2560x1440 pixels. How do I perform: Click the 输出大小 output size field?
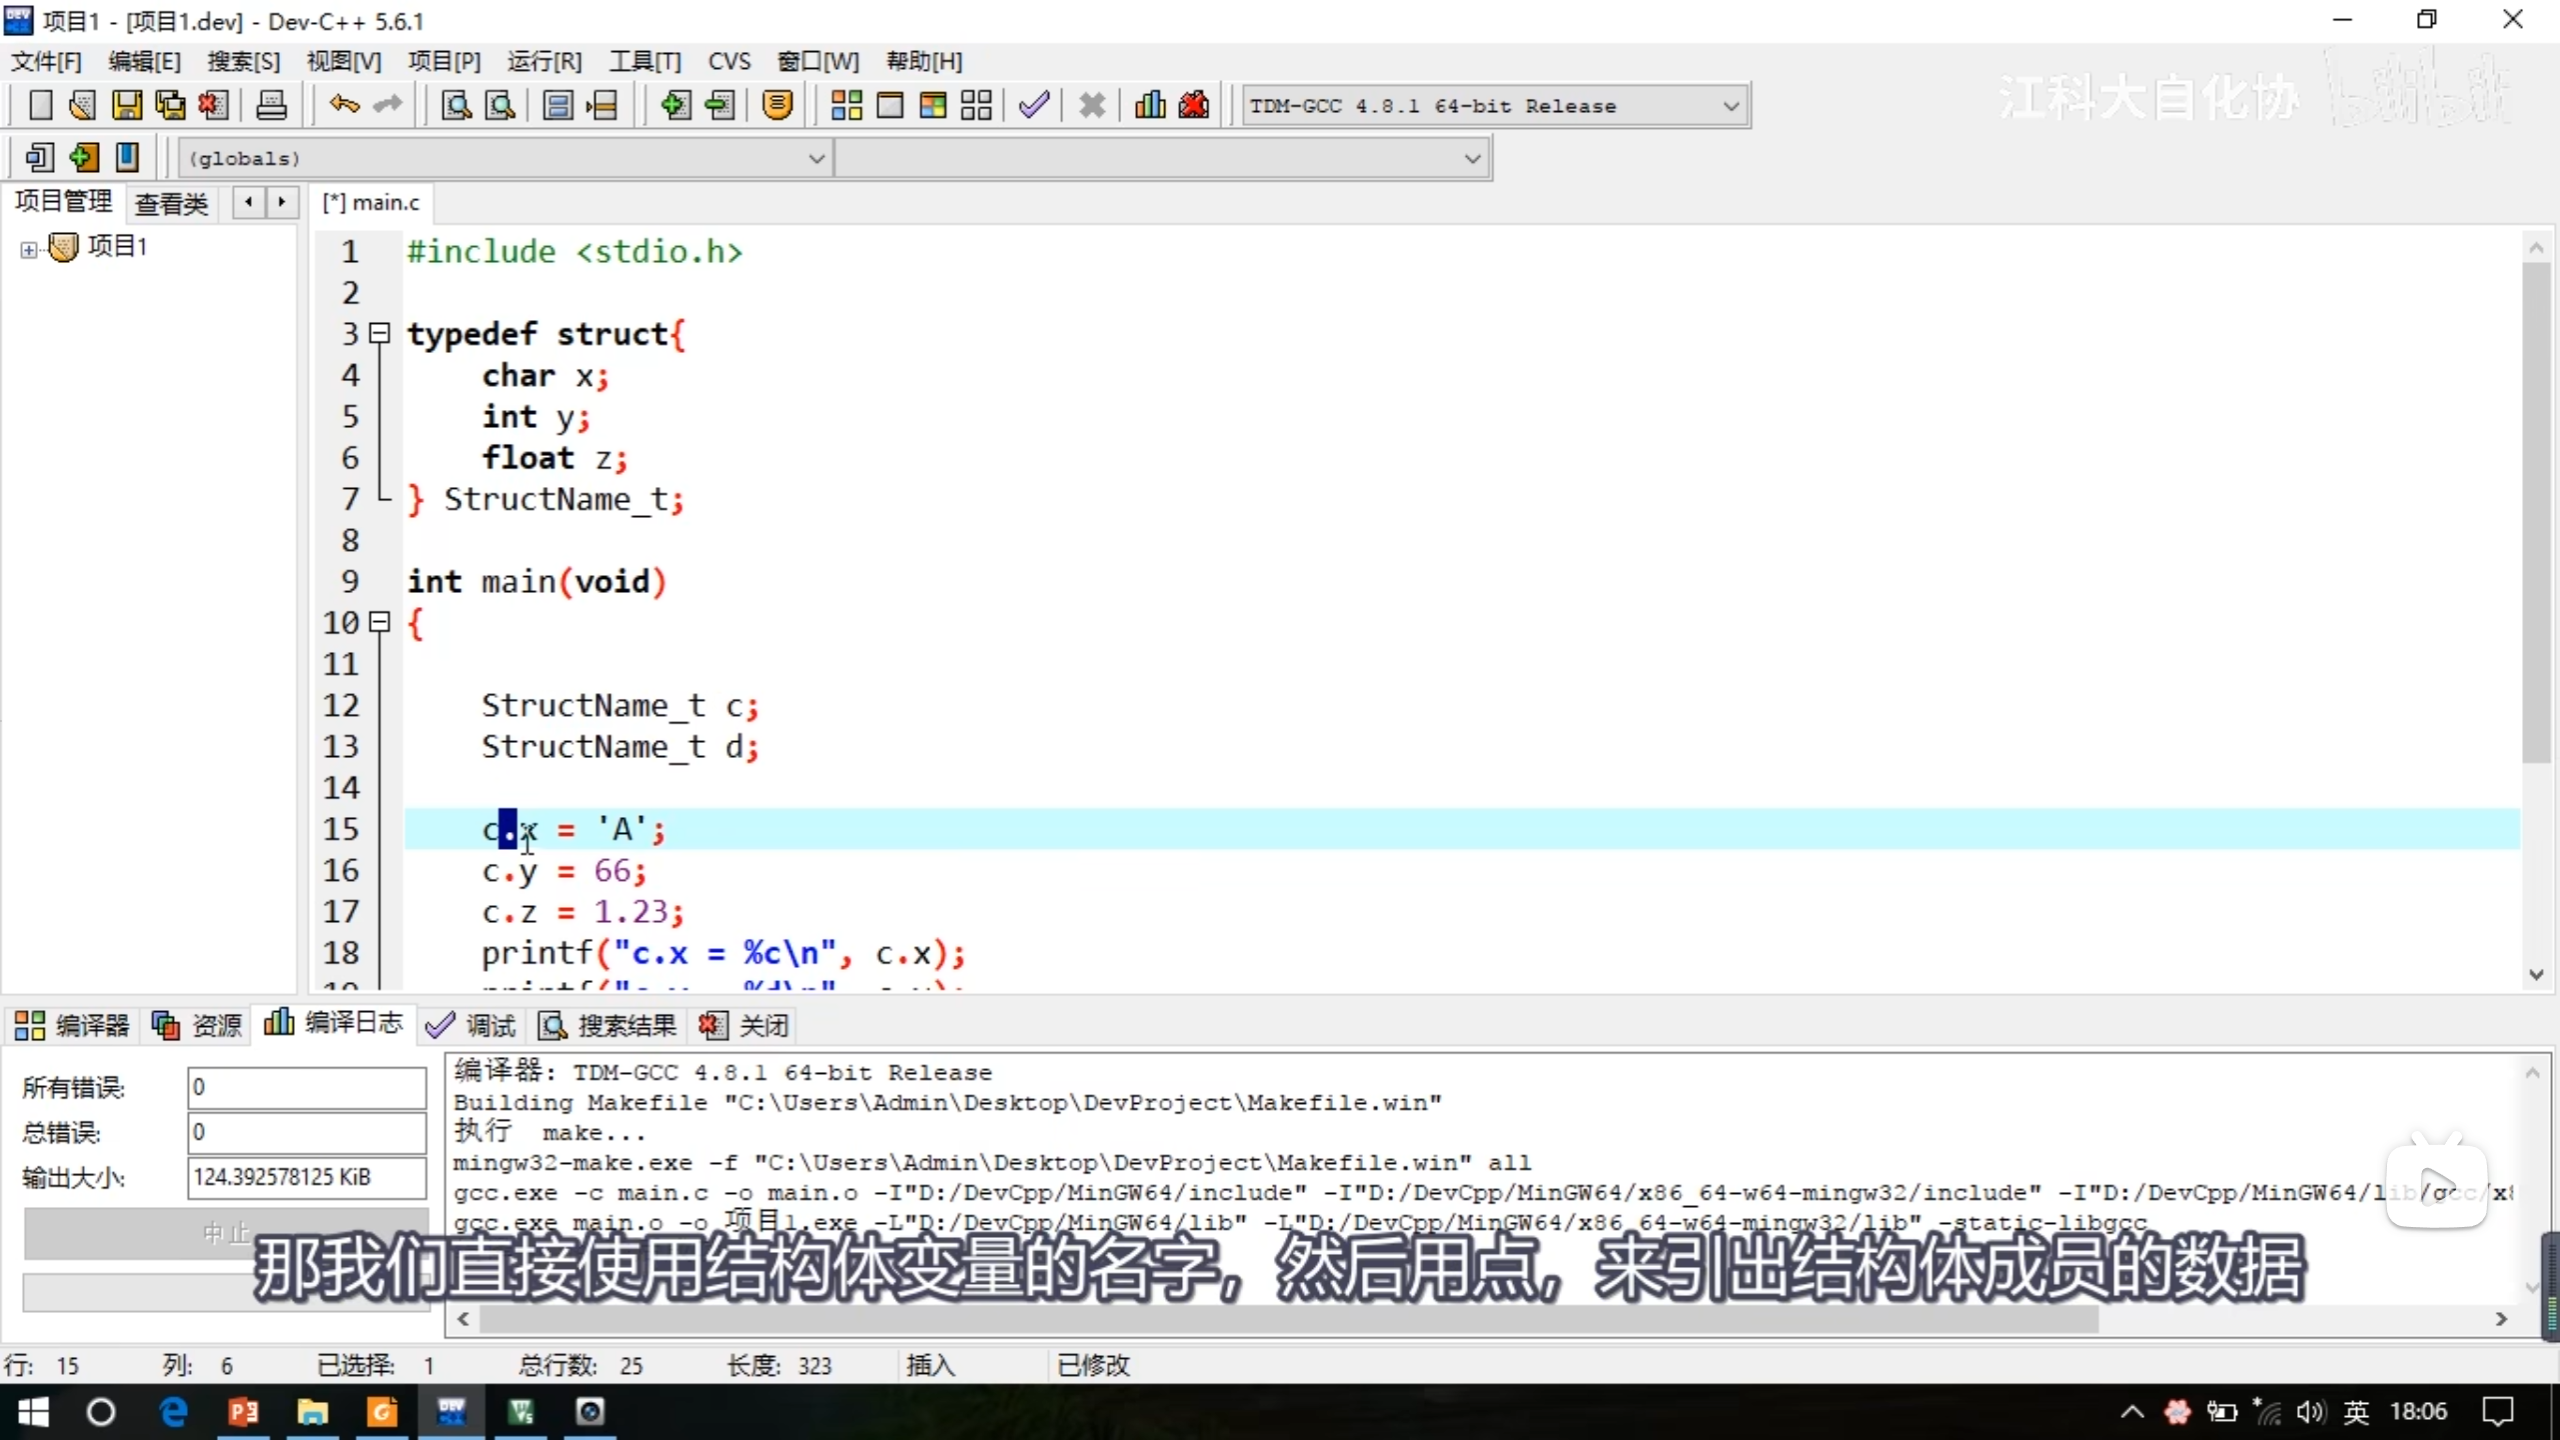tap(305, 1177)
